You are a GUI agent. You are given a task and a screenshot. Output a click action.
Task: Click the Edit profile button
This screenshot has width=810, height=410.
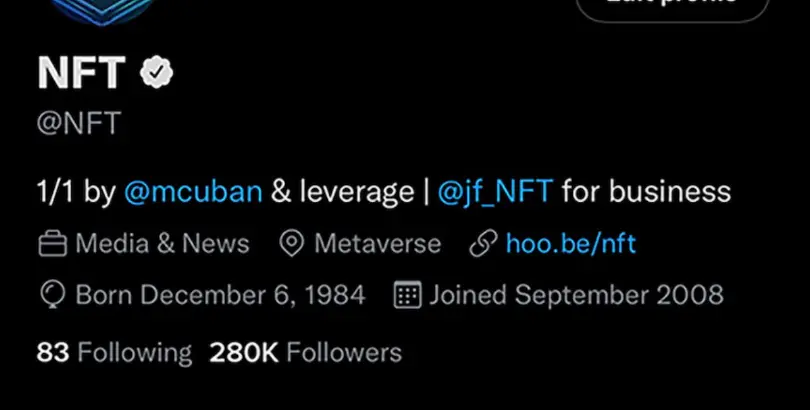[x=673, y=7]
